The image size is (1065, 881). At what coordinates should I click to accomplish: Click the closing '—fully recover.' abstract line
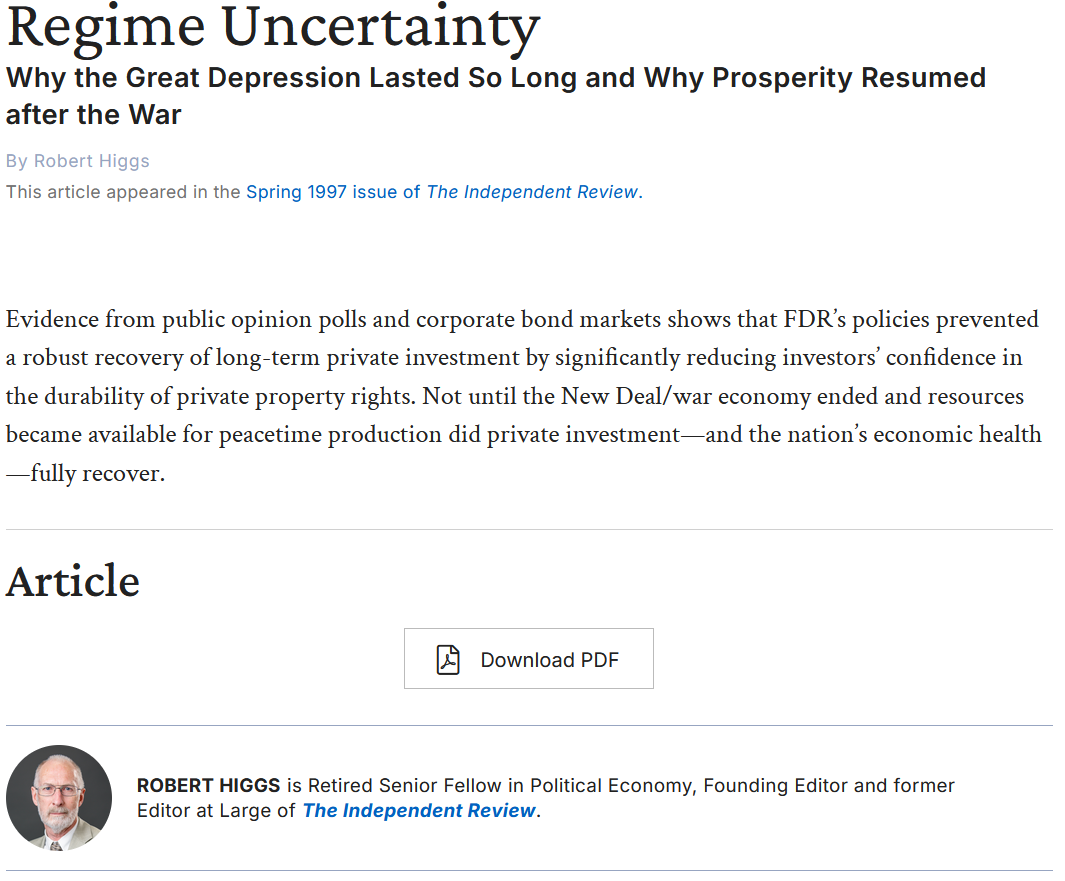click(86, 473)
